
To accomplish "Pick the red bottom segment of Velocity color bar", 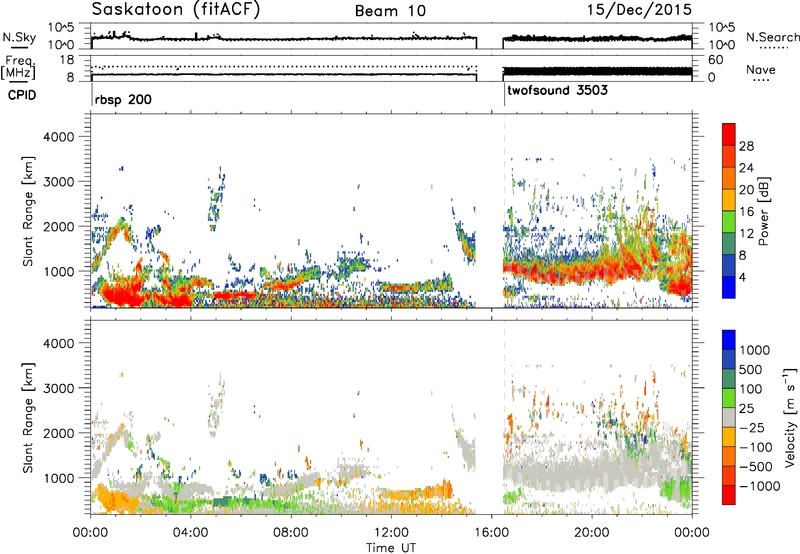I will pyautogui.click(x=729, y=495).
